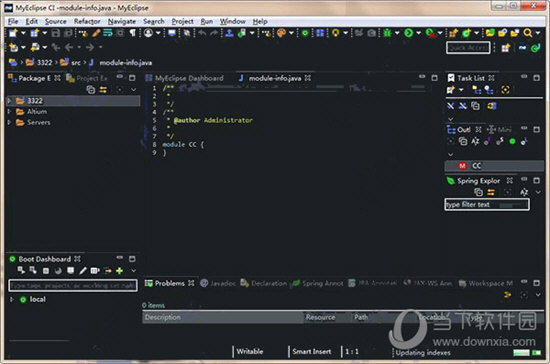
Task: Click the blue deploy upload icon
Action: pyautogui.click(x=229, y=33)
